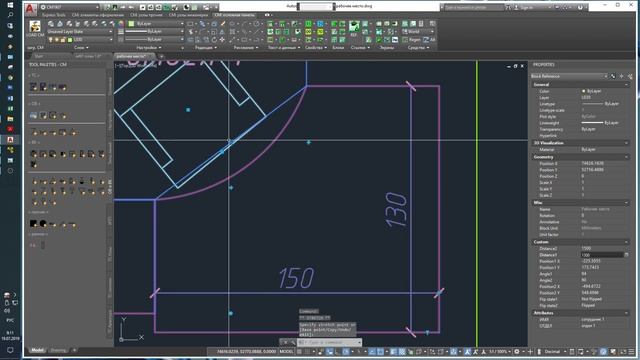Click the command line input field
Image resolution: width=640 pixels, height=360 pixels.
coord(330,342)
